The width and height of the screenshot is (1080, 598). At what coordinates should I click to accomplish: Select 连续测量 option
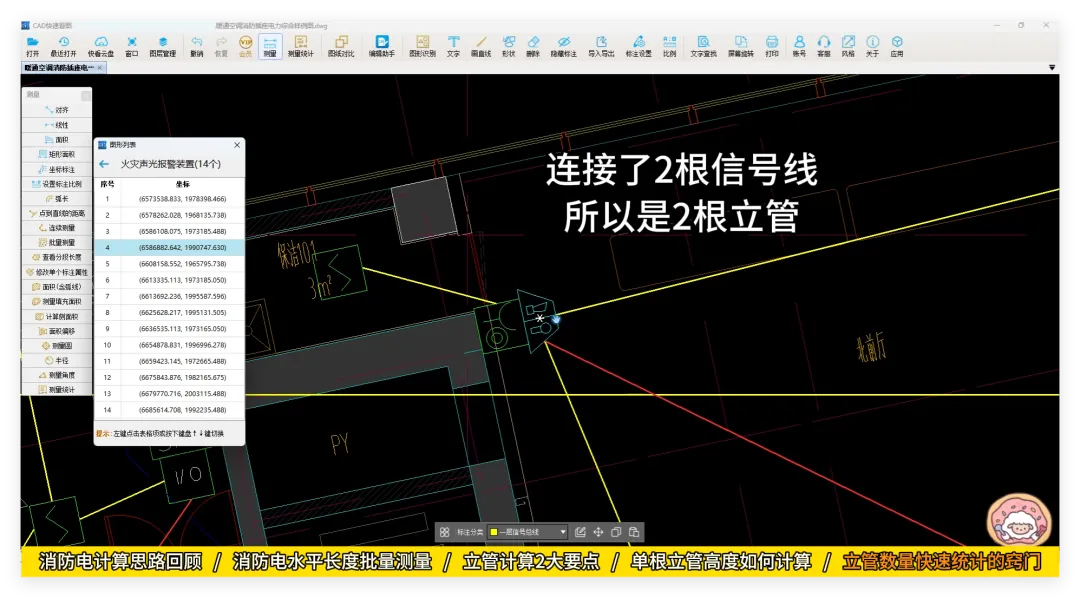(56, 228)
